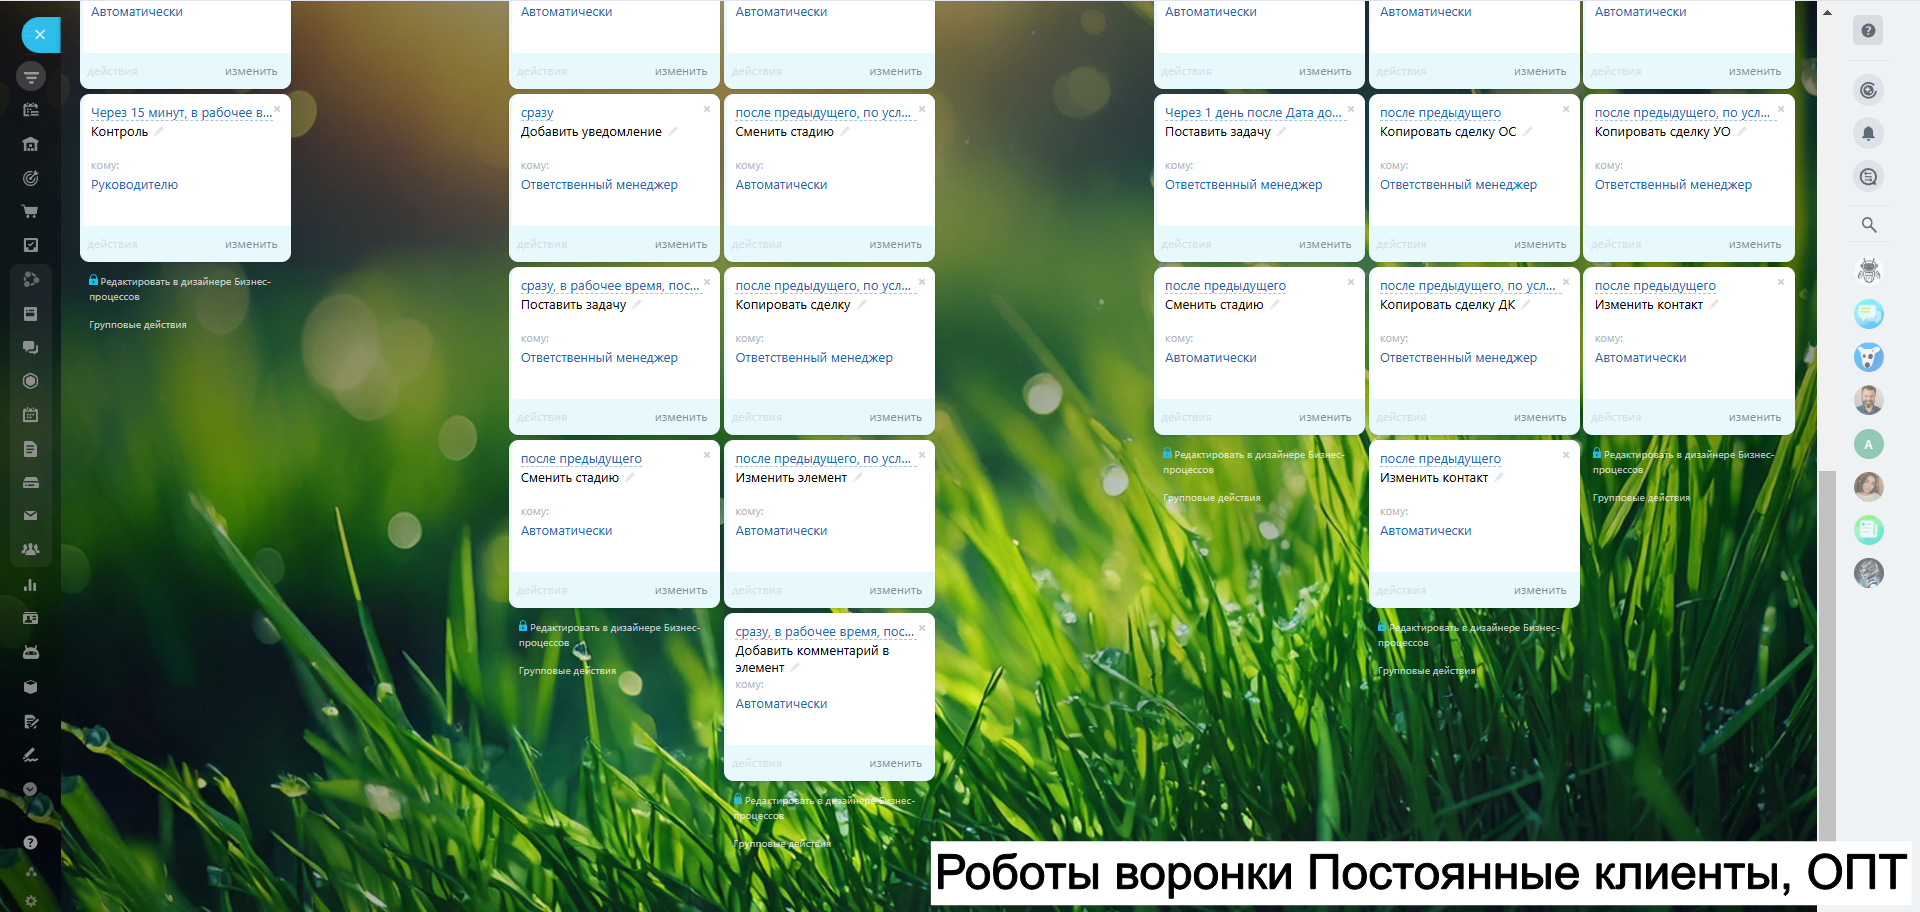This screenshot has width=1920, height=912.
Task: Click the magnifier search icon in right sidebar
Action: click(x=1868, y=225)
